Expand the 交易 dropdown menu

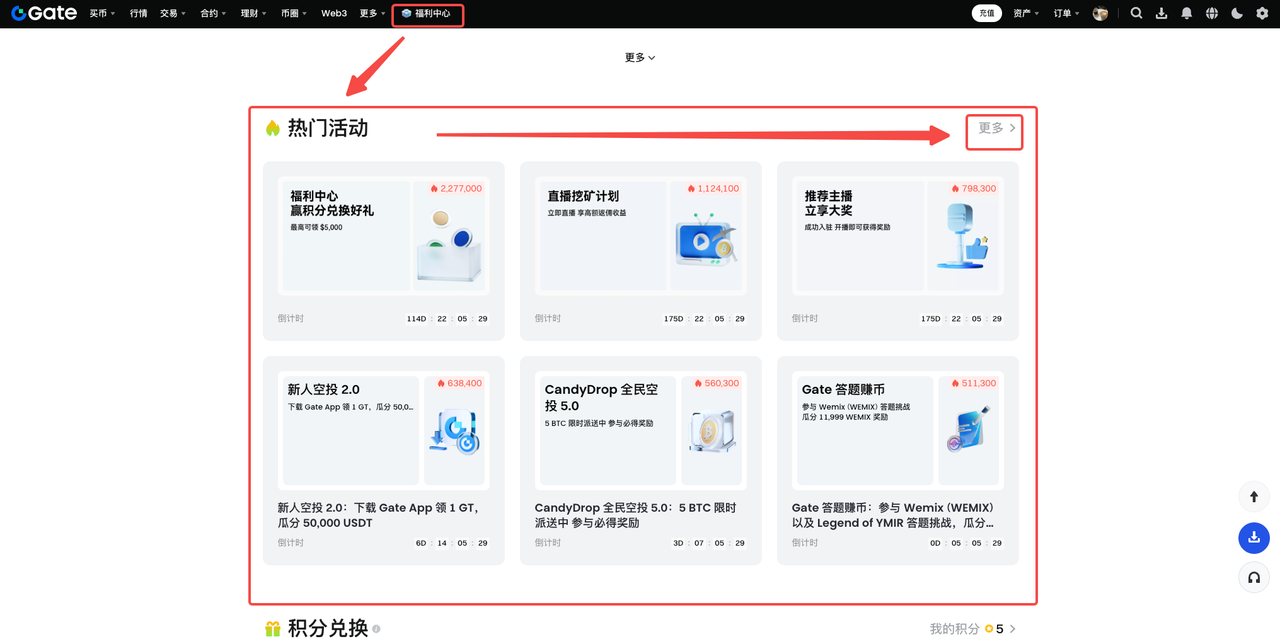click(x=170, y=13)
